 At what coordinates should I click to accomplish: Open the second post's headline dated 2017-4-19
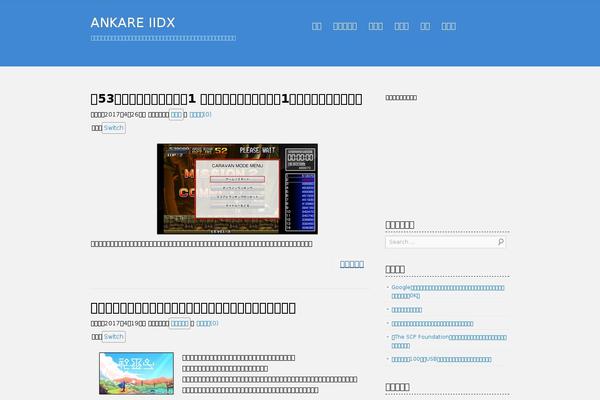click(x=193, y=308)
